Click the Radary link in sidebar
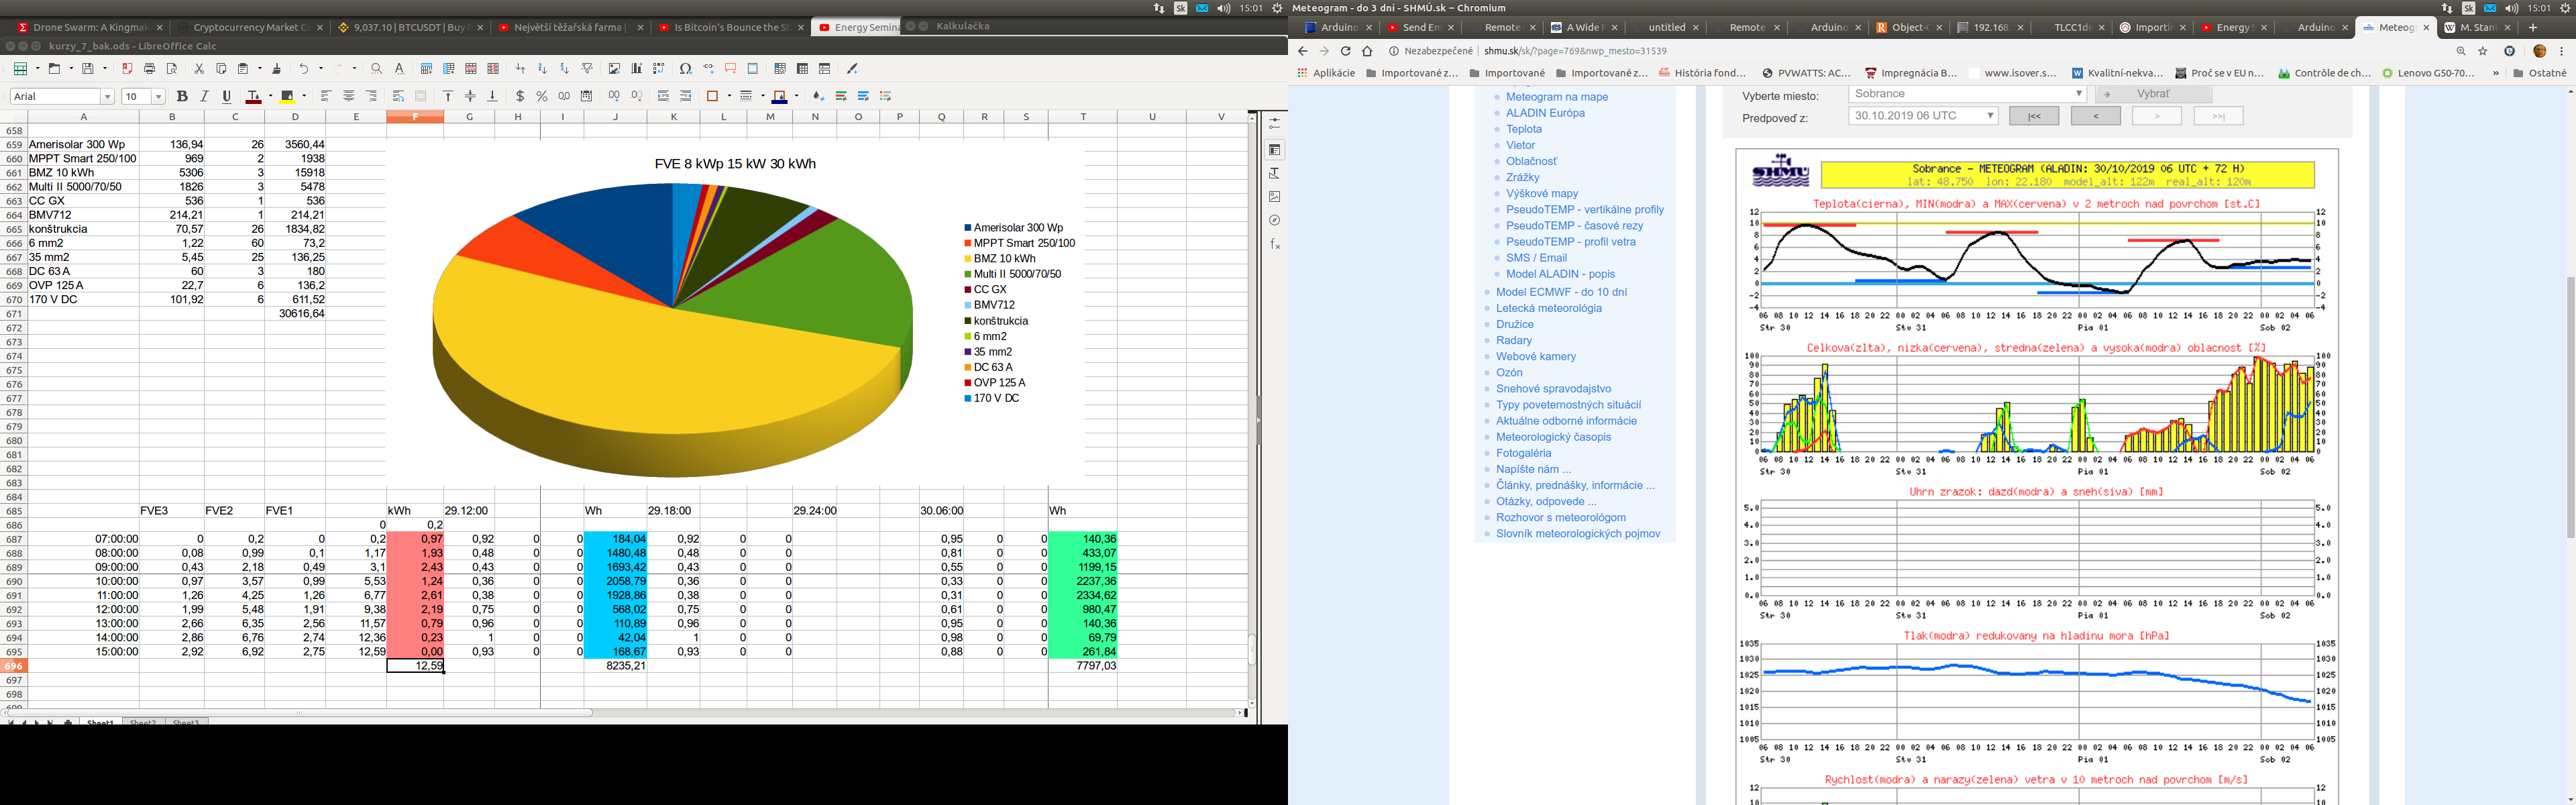This screenshot has height=805, width=2576. (x=1513, y=340)
